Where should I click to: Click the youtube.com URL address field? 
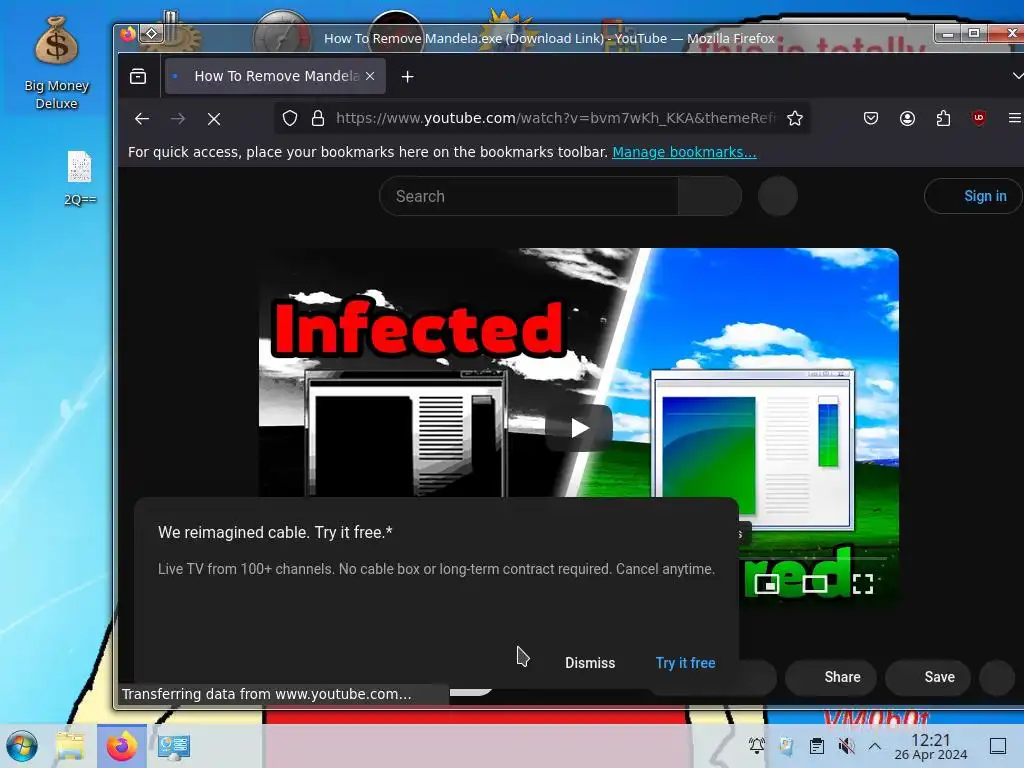coord(555,118)
